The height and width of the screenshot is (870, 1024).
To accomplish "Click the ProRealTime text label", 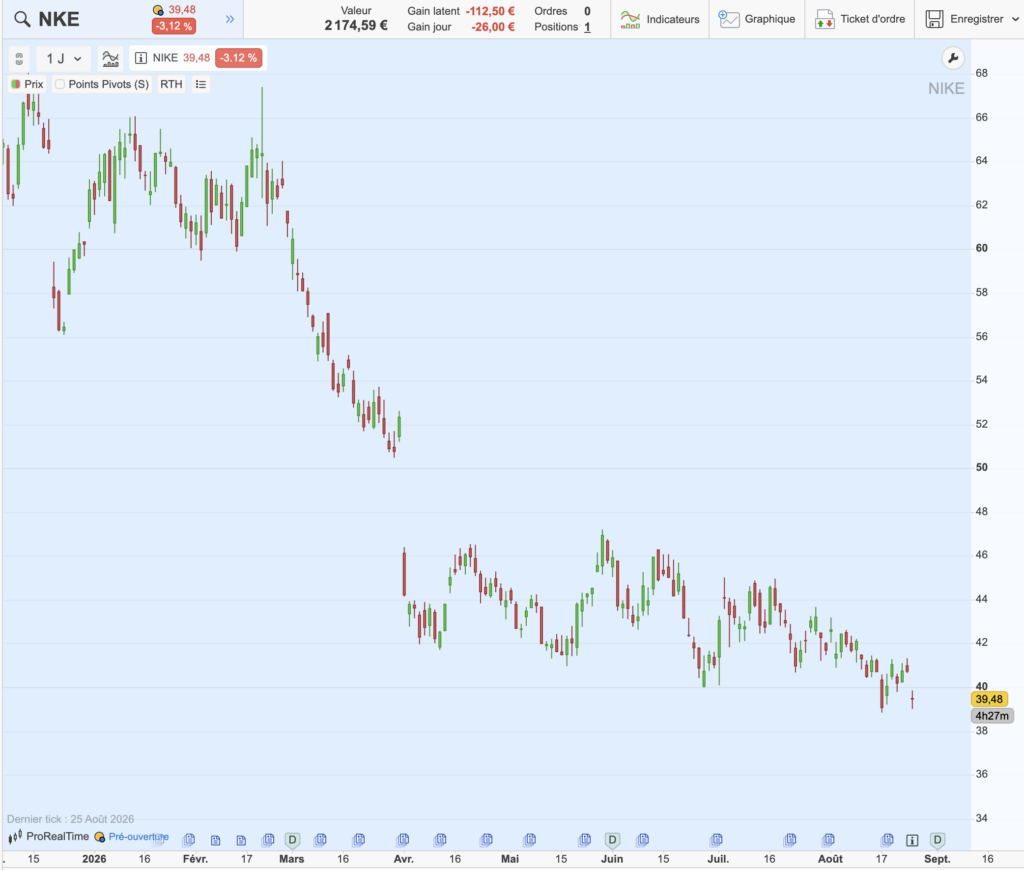I will (x=57, y=837).
